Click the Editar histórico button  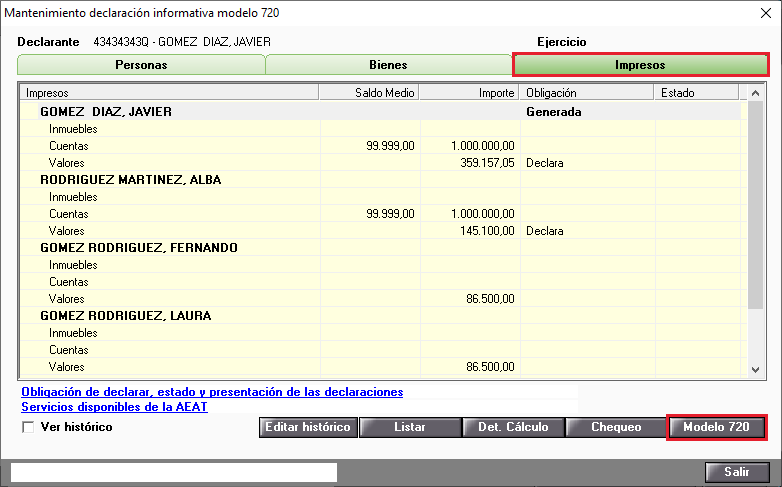click(308, 427)
